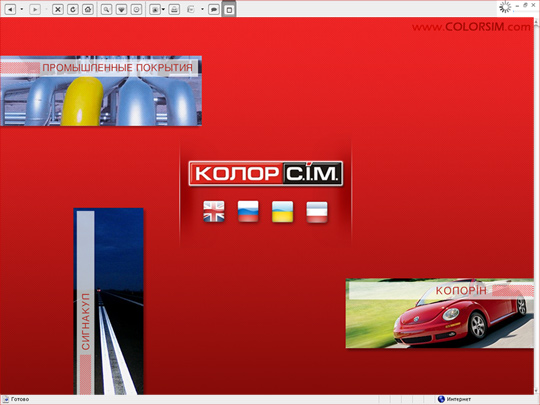Restore the window with the restore button
The height and width of the screenshot is (405, 540).
(525, 5)
